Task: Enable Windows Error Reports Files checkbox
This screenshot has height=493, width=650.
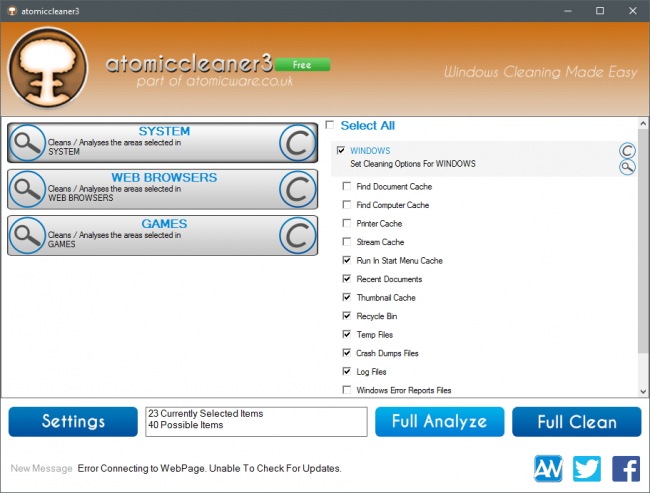Action: 347,389
